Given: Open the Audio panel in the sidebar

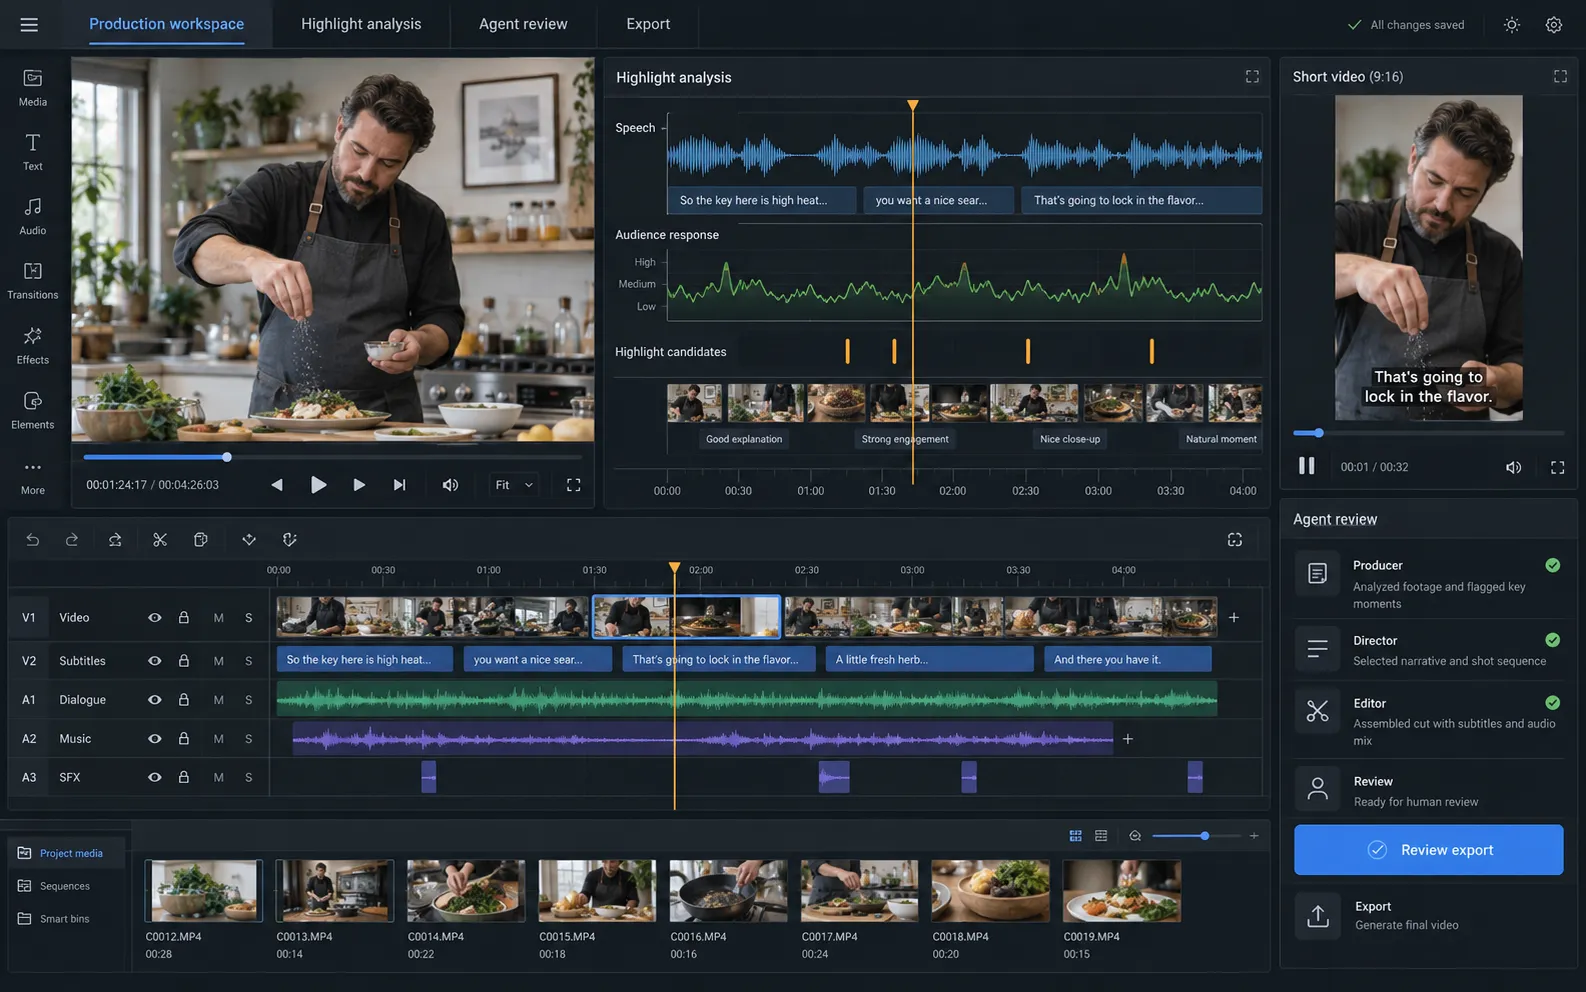Looking at the screenshot, I should pyautogui.click(x=33, y=216).
